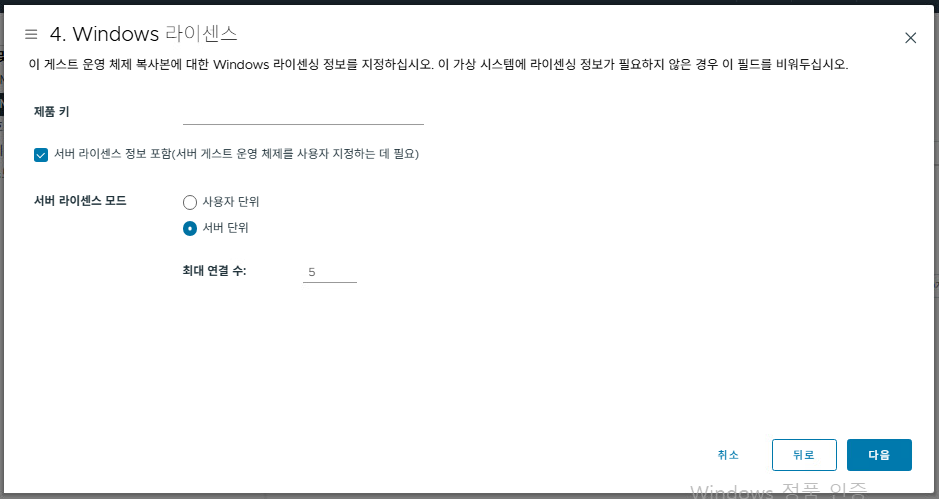
Task: Click the 제품 키 label
Action: tap(52, 111)
